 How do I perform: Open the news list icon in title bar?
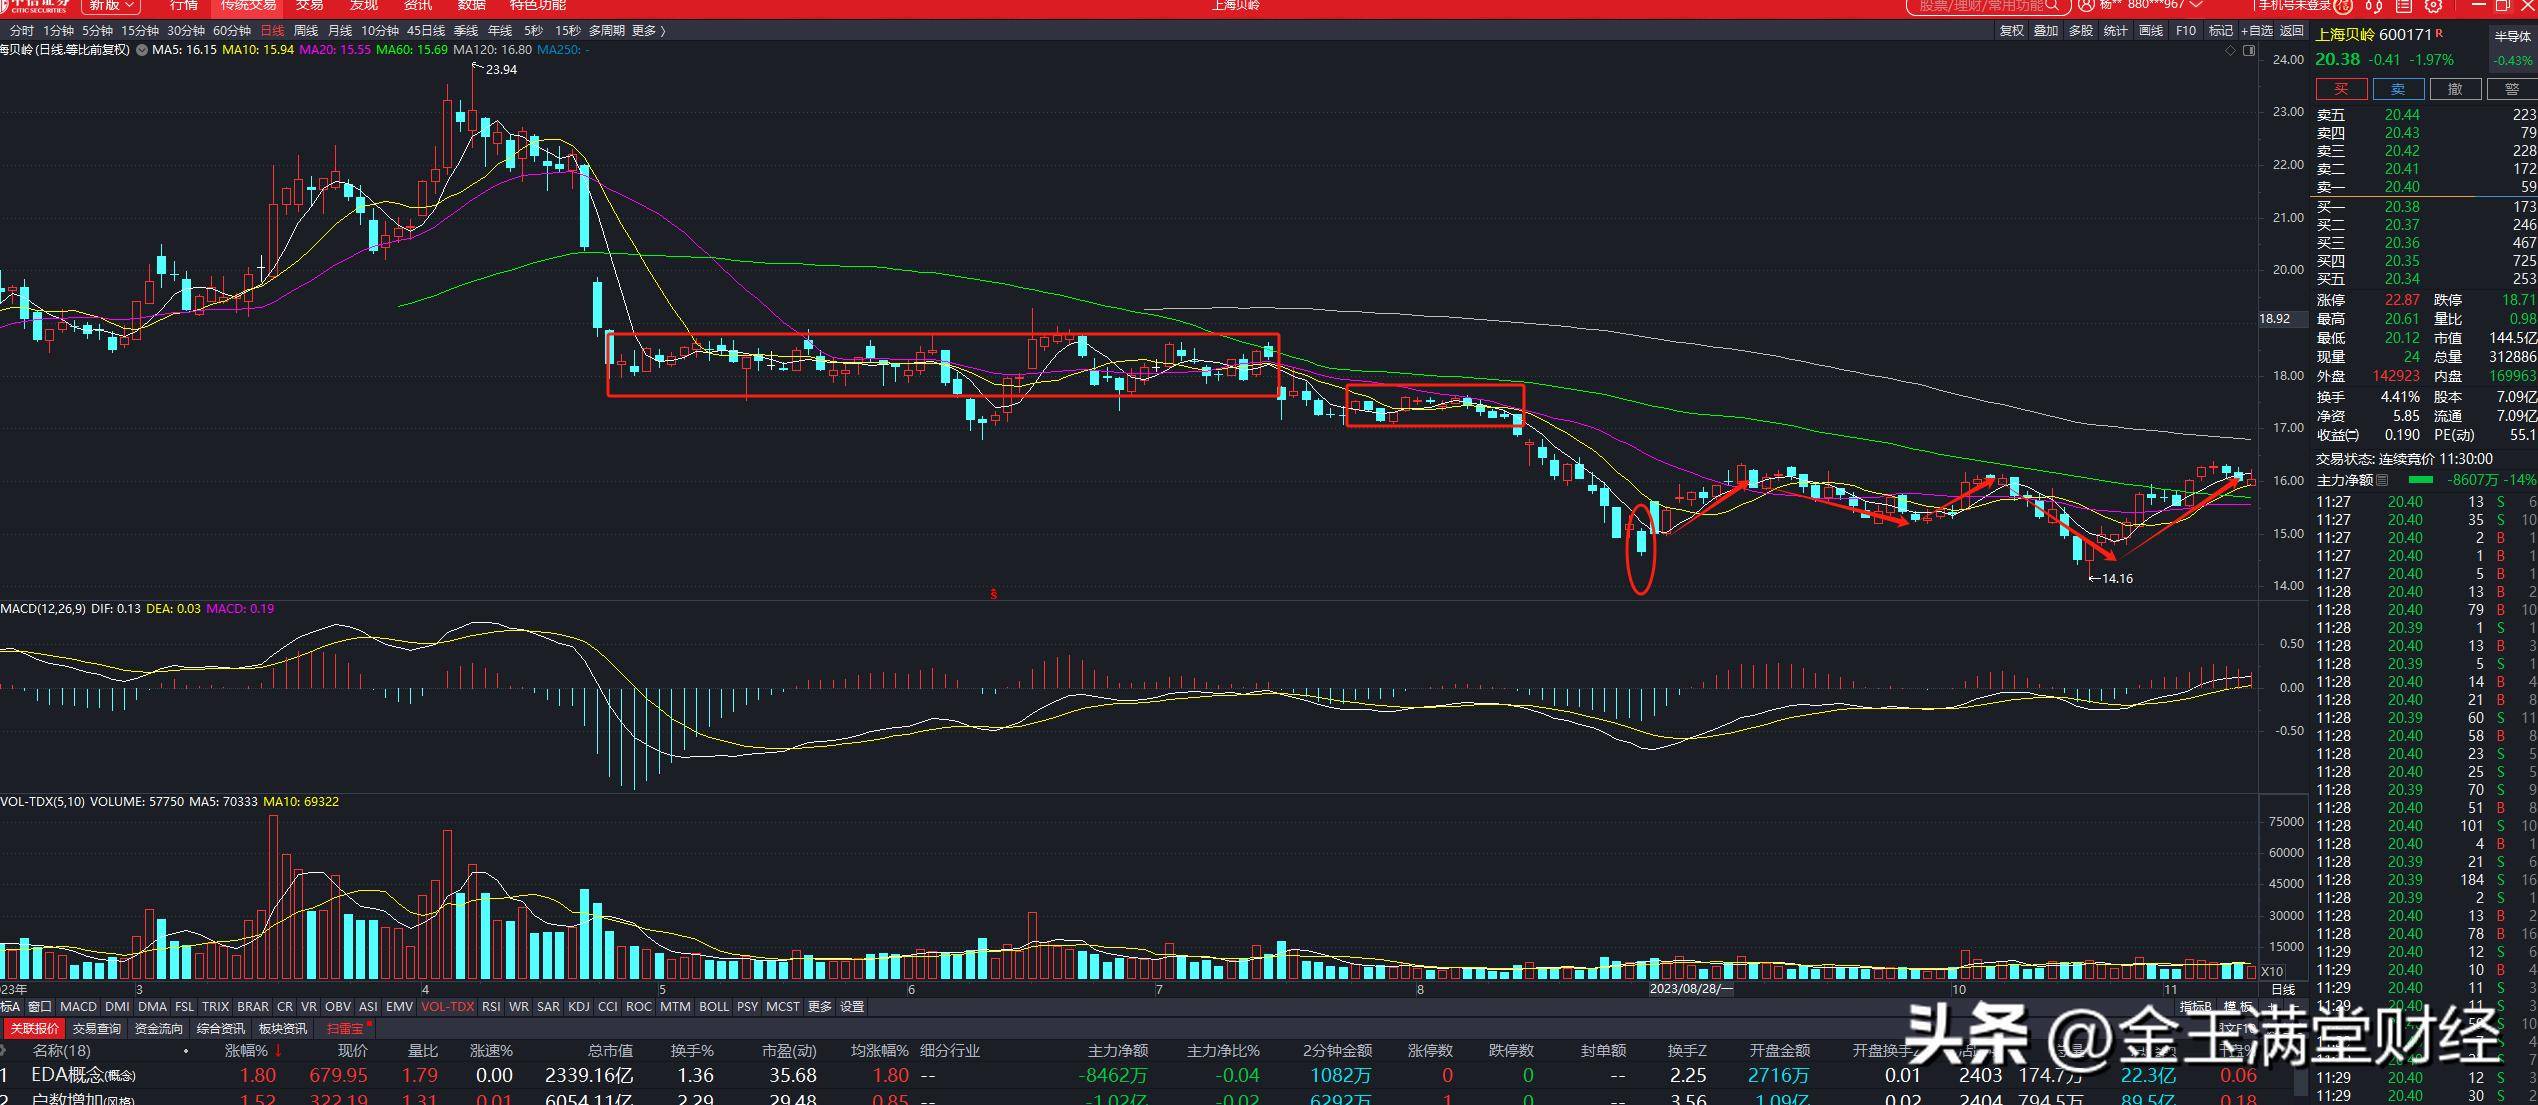point(2404,6)
